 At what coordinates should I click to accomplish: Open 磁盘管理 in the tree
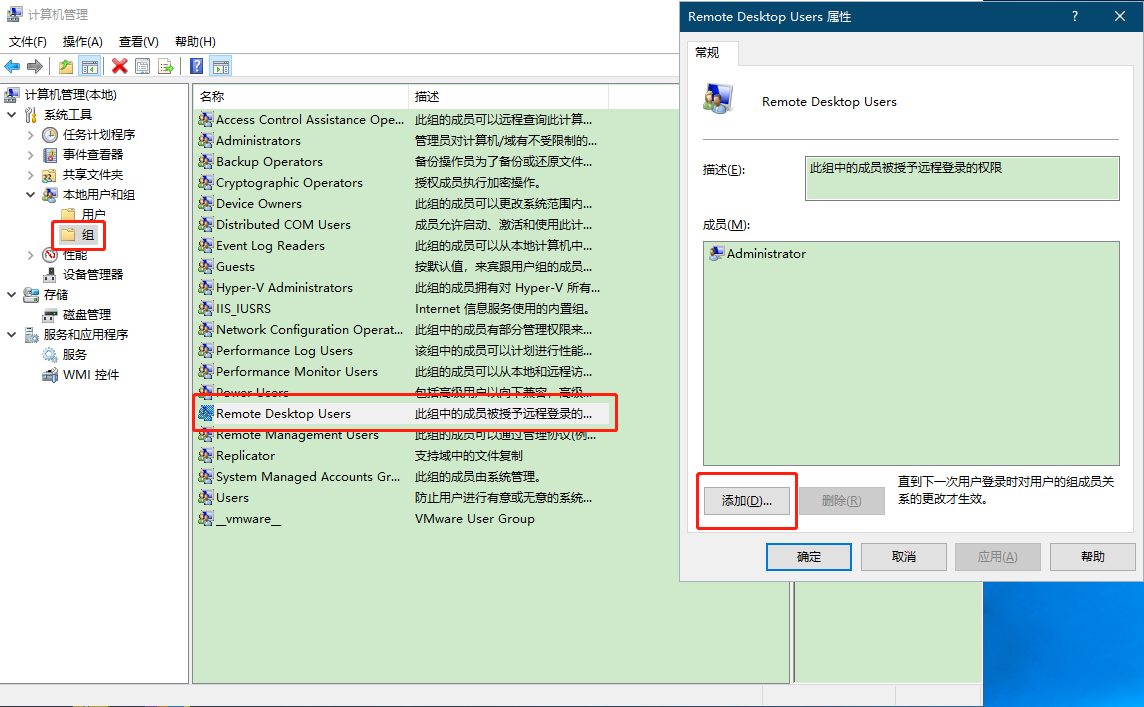click(x=87, y=314)
